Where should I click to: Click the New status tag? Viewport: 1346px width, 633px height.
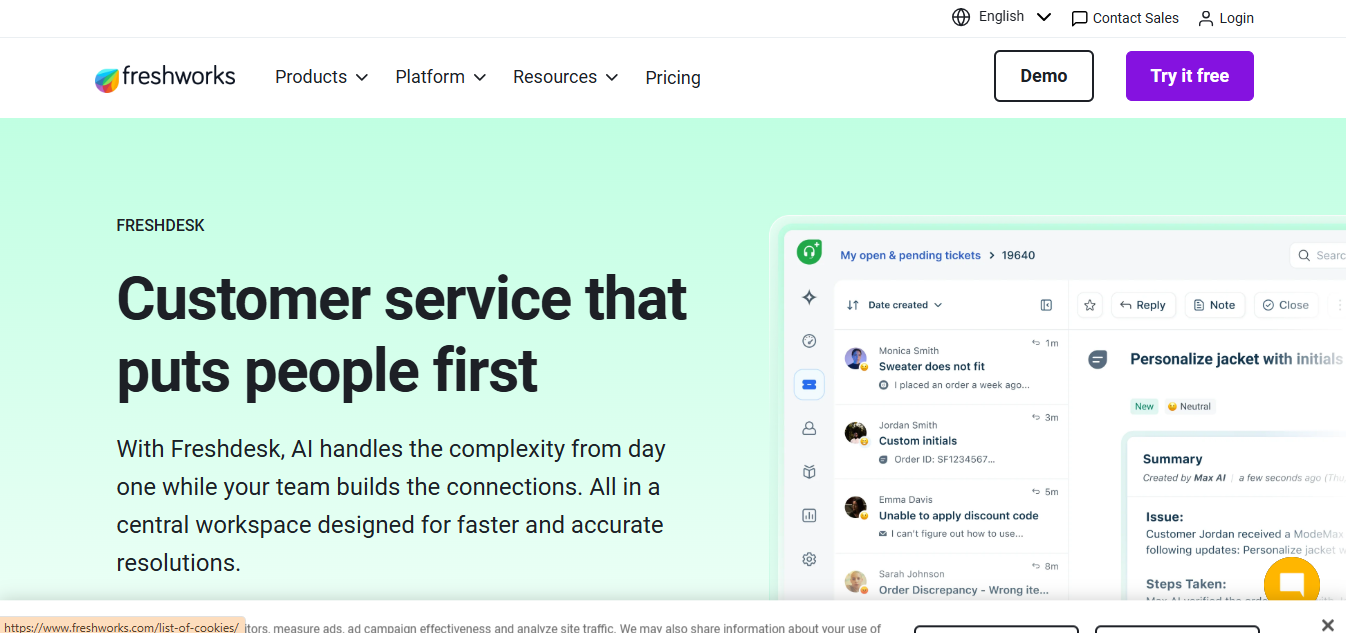point(1145,406)
